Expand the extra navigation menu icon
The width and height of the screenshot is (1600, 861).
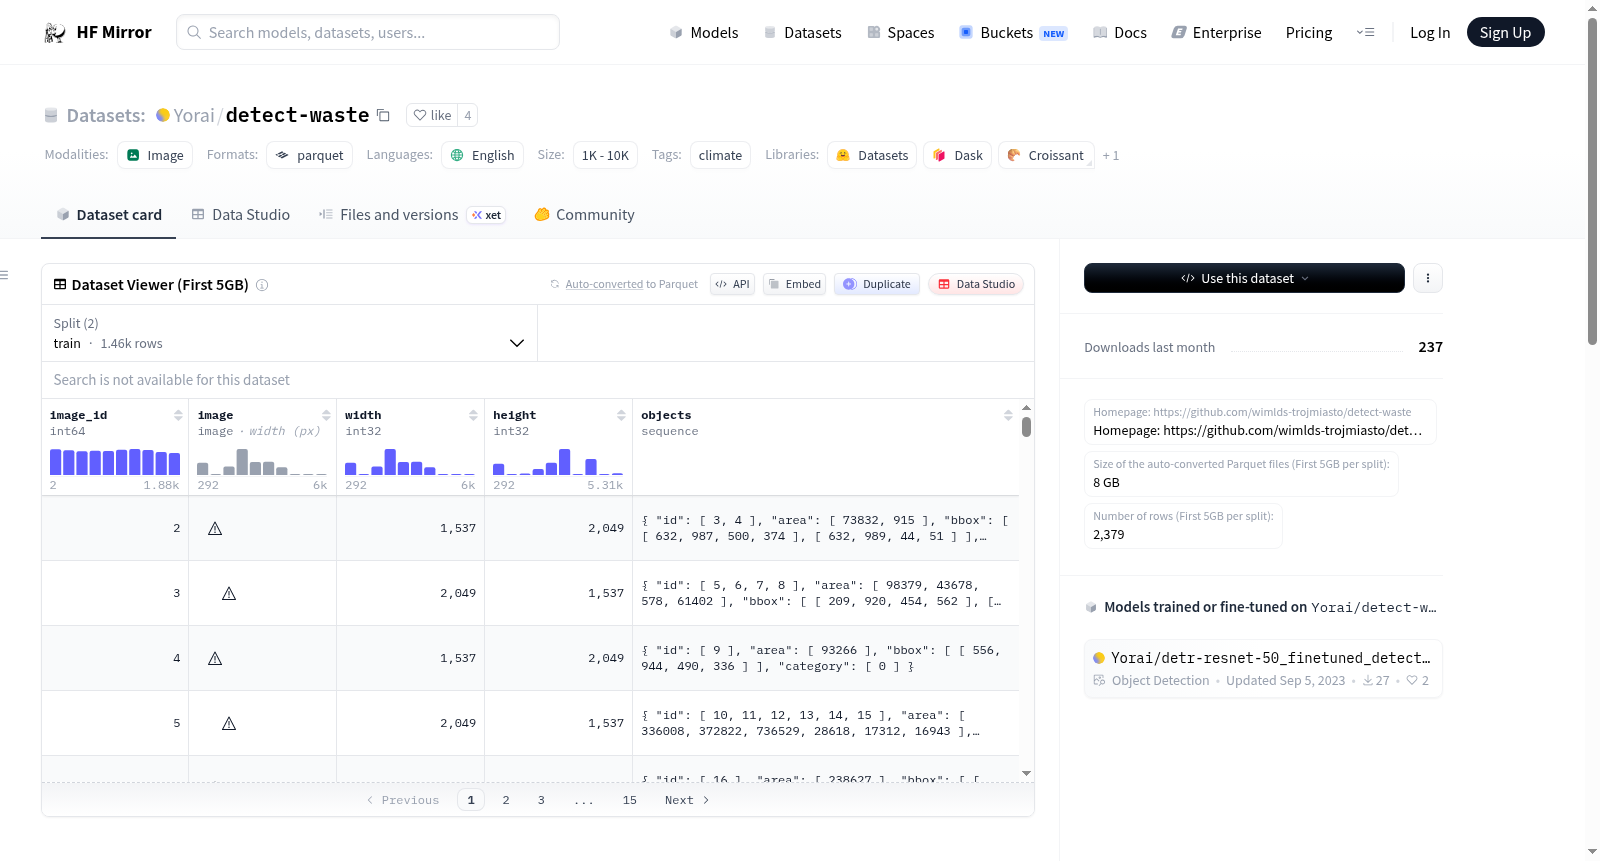[1365, 32]
